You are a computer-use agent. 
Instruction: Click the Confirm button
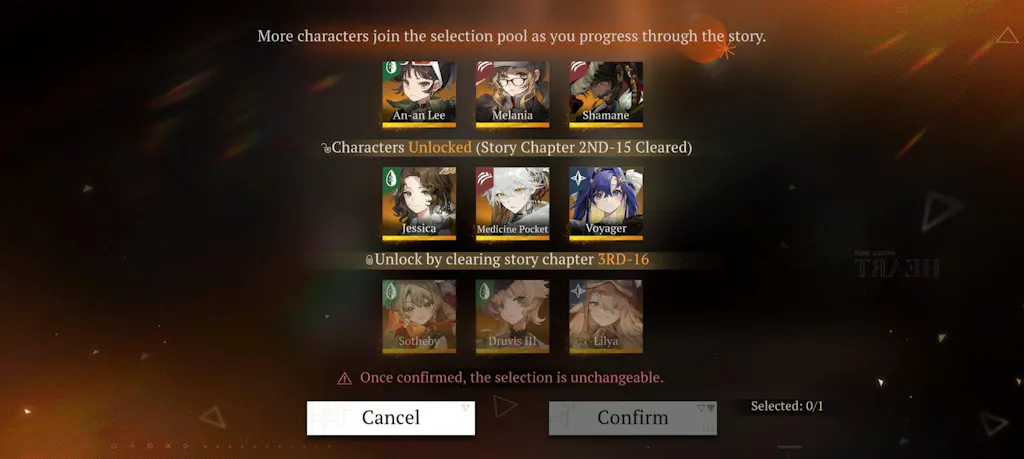coord(632,418)
